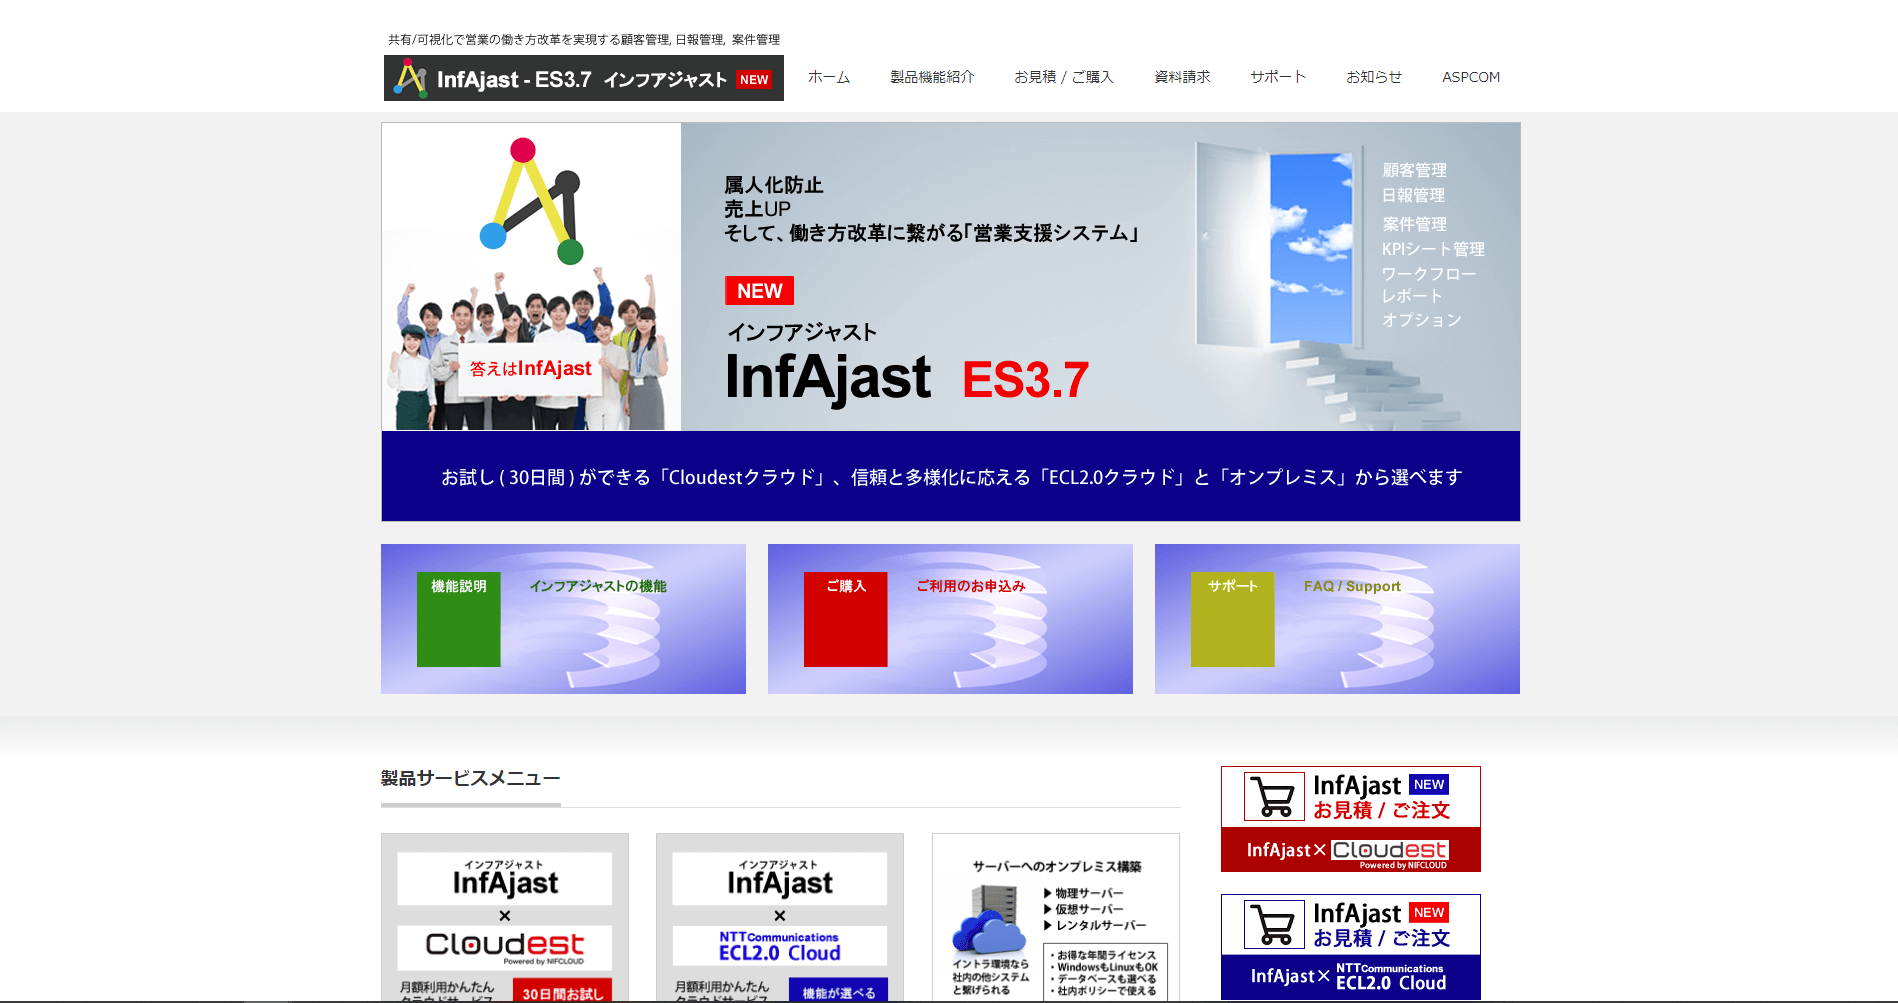This screenshot has width=1898, height=1003.
Task: Open the ASPCOM navigation link
Action: 1471,77
